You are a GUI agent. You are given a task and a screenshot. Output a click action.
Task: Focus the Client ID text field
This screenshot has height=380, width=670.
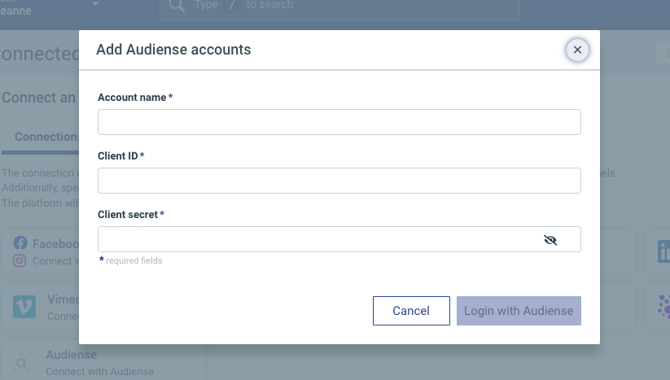[339, 180]
